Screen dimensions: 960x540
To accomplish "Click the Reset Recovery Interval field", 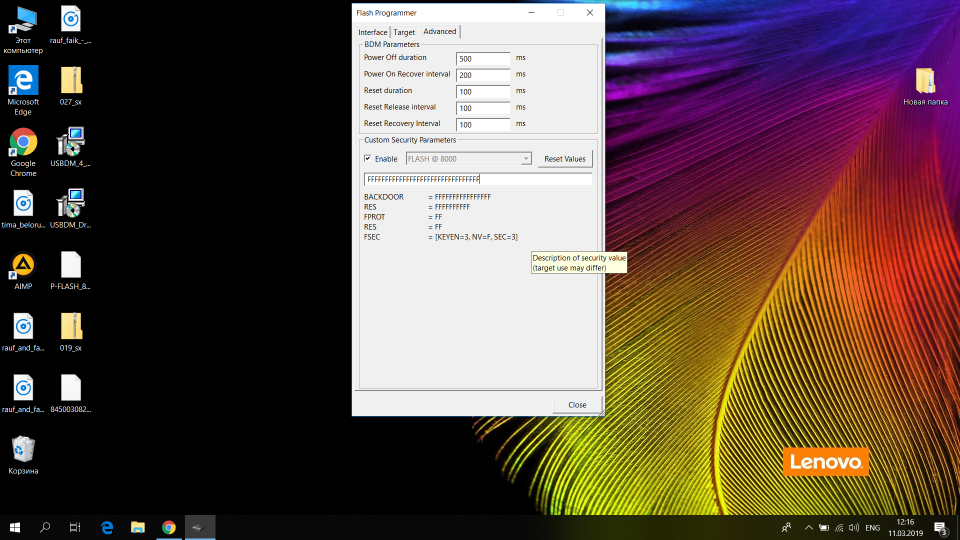I will tap(483, 125).
